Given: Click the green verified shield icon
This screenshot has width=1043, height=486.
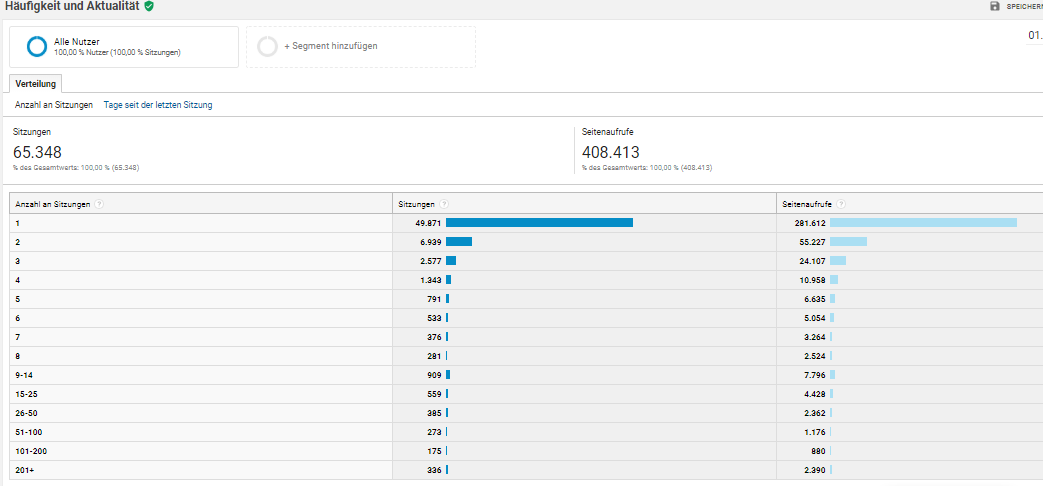Looking at the screenshot, I should [x=149, y=6].
